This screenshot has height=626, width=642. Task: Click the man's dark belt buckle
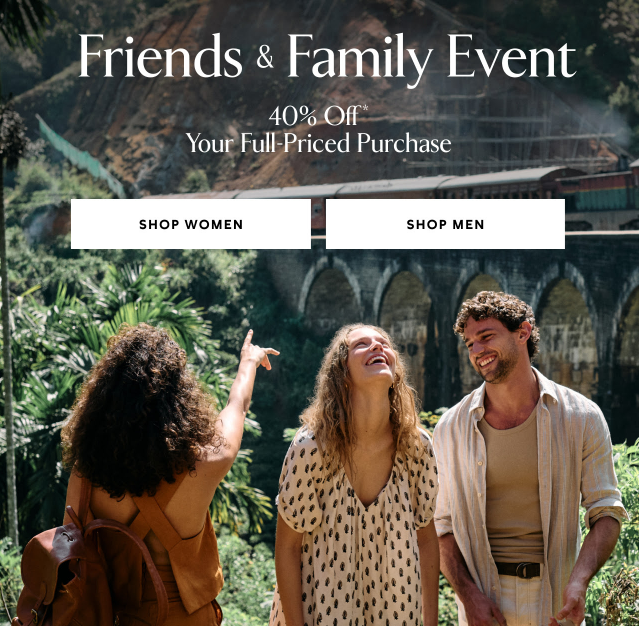point(524,570)
